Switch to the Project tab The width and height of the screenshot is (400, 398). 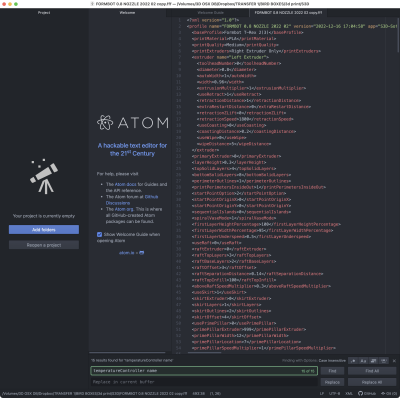[44, 13]
